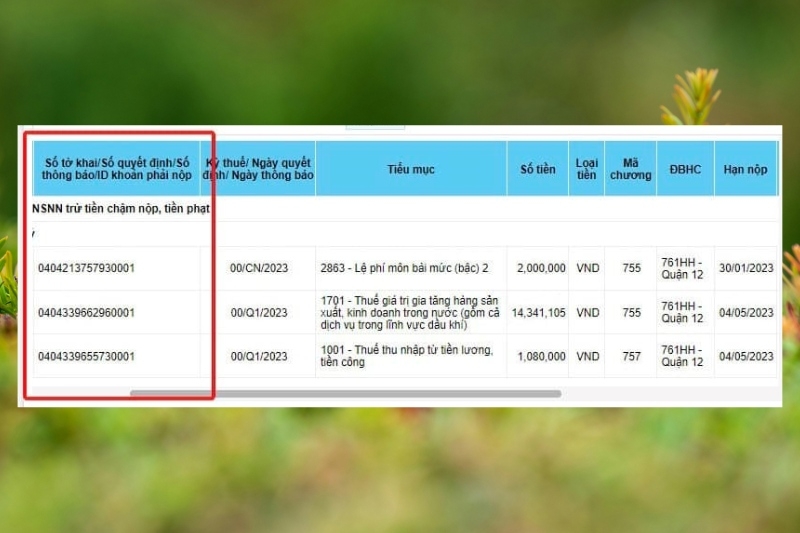The width and height of the screenshot is (800, 533).
Task: Click the 'Loại tiền' column header
Action: pyautogui.click(x=587, y=169)
